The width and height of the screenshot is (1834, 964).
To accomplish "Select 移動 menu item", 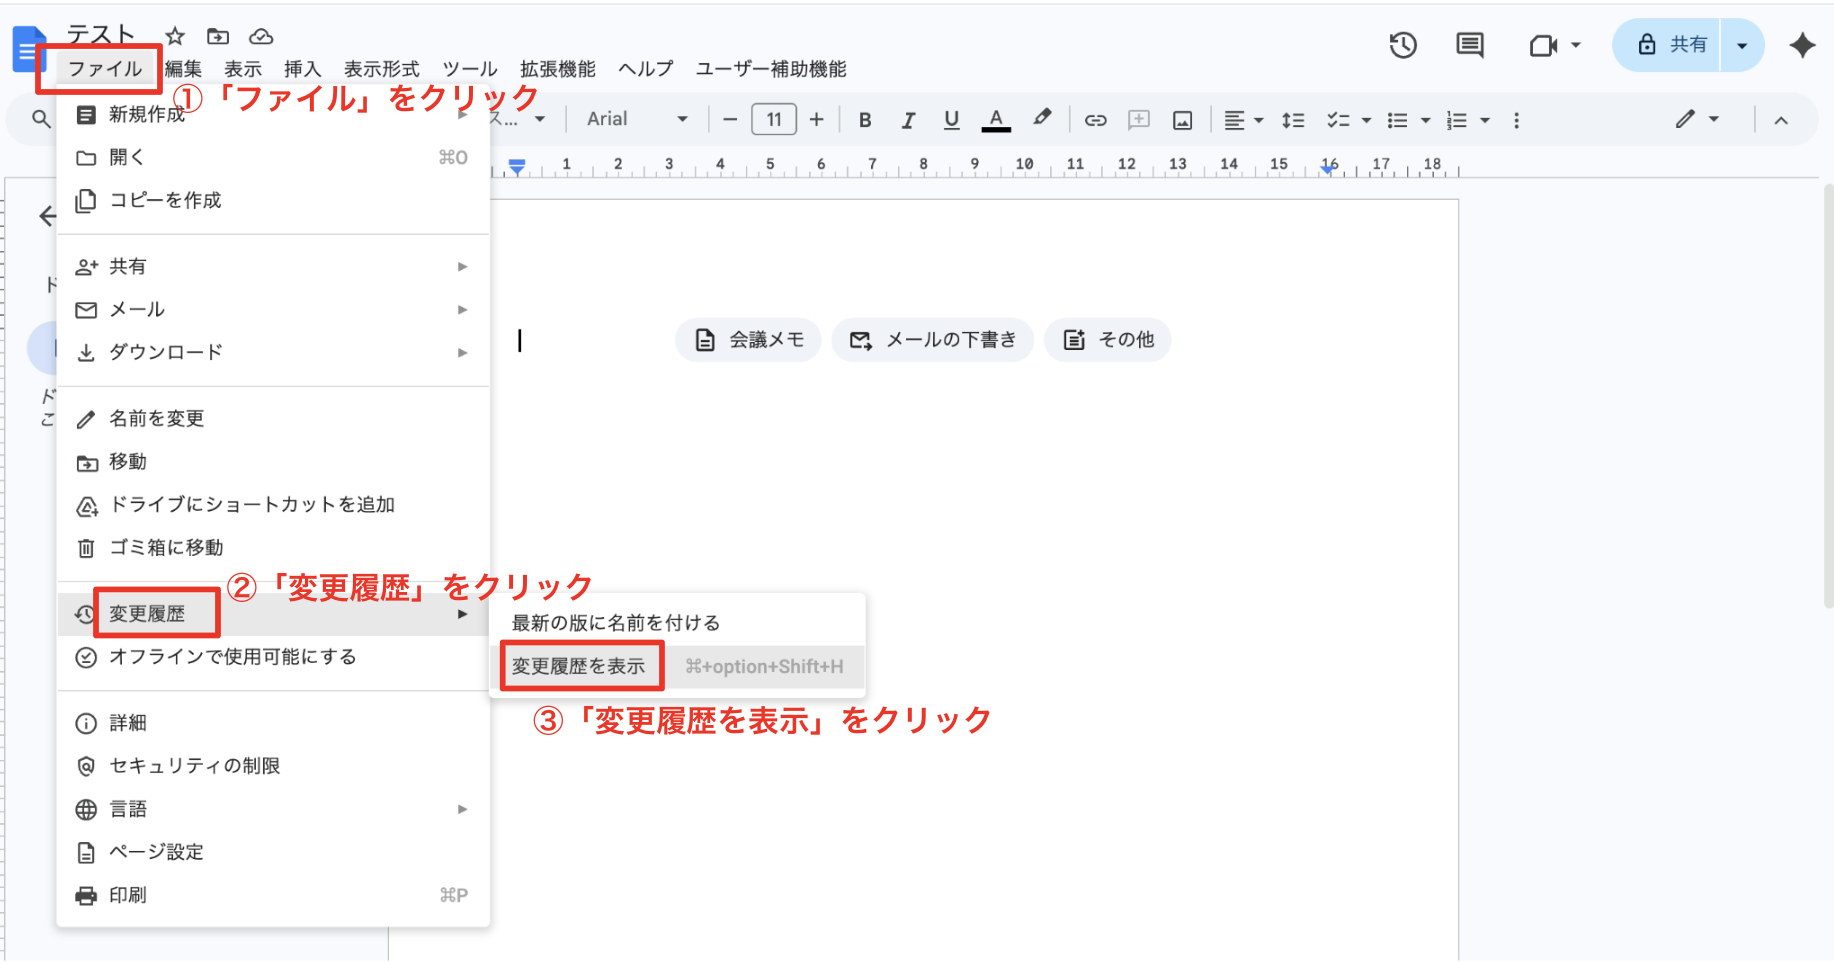I will [x=273, y=461].
